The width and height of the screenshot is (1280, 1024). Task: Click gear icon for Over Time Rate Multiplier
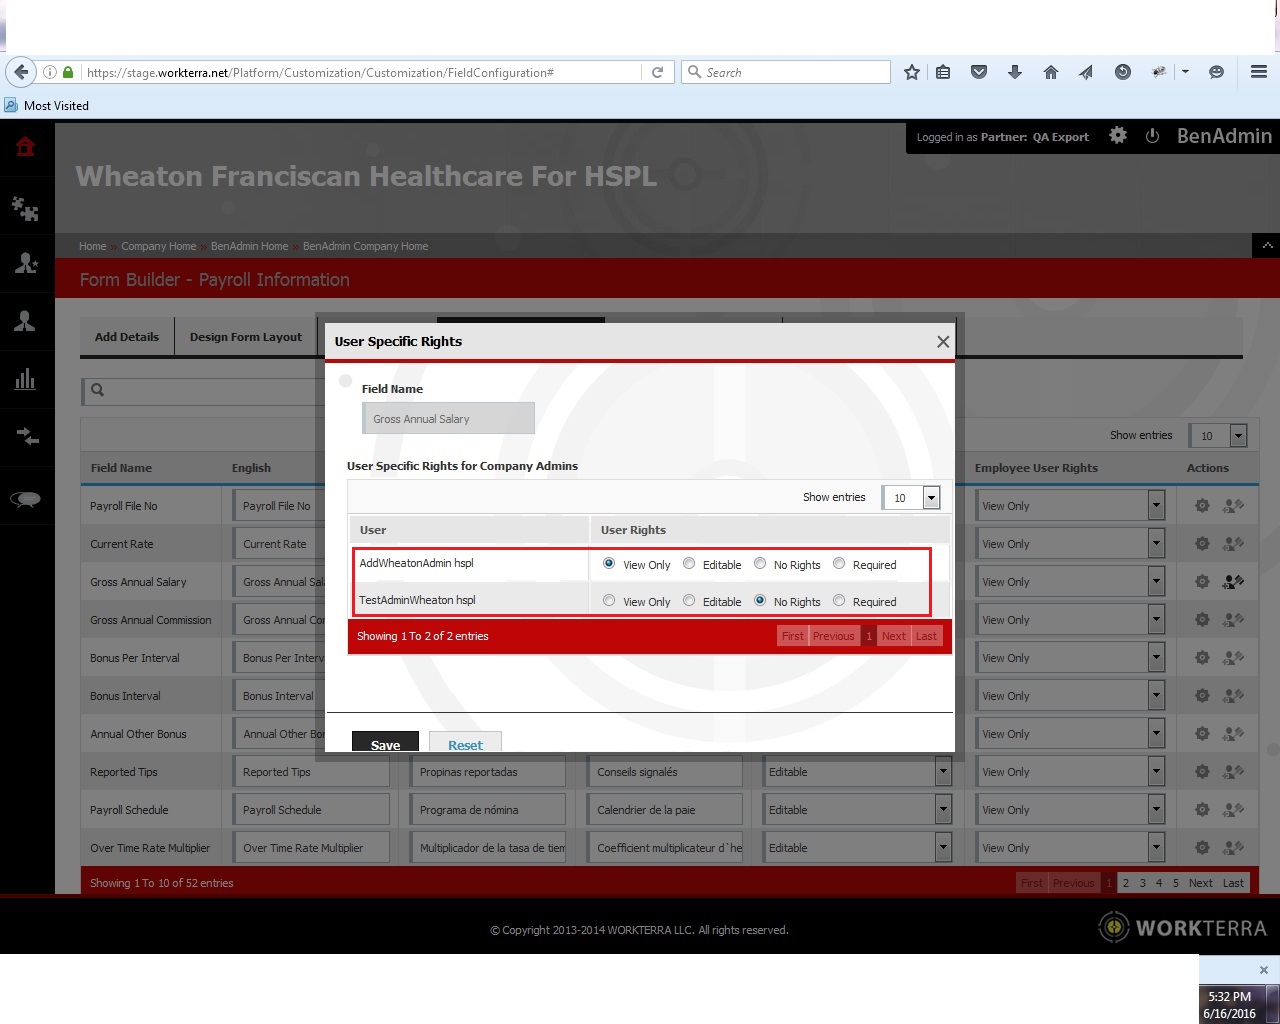(1202, 848)
